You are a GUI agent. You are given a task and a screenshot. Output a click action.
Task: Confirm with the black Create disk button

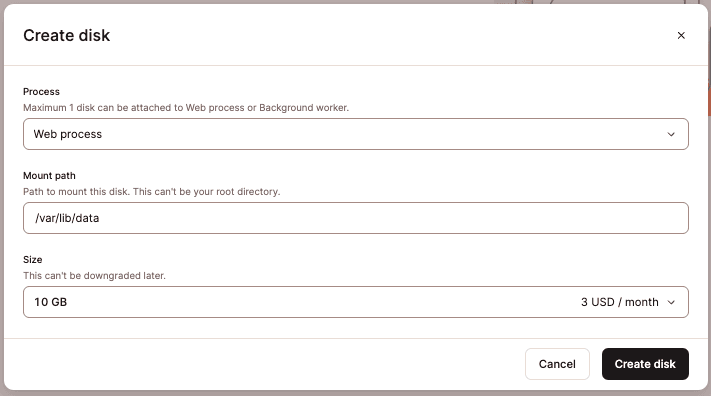(645, 364)
